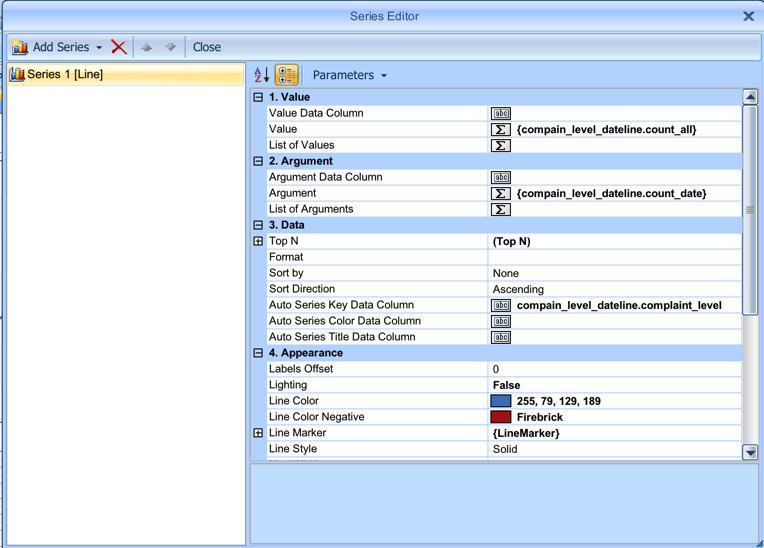Screen dimensions: 764x548
Task: Collapse the 3. Data section
Action: [x=258, y=225]
